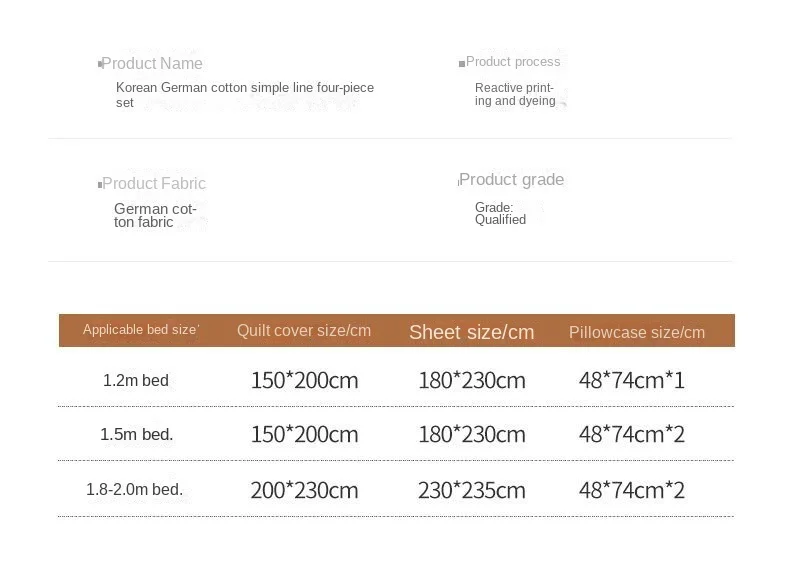Image resolution: width=790 pixels, height=587 pixels.
Task: Click the Quilt cover size/cm column header
Action: pyautogui.click(x=304, y=331)
